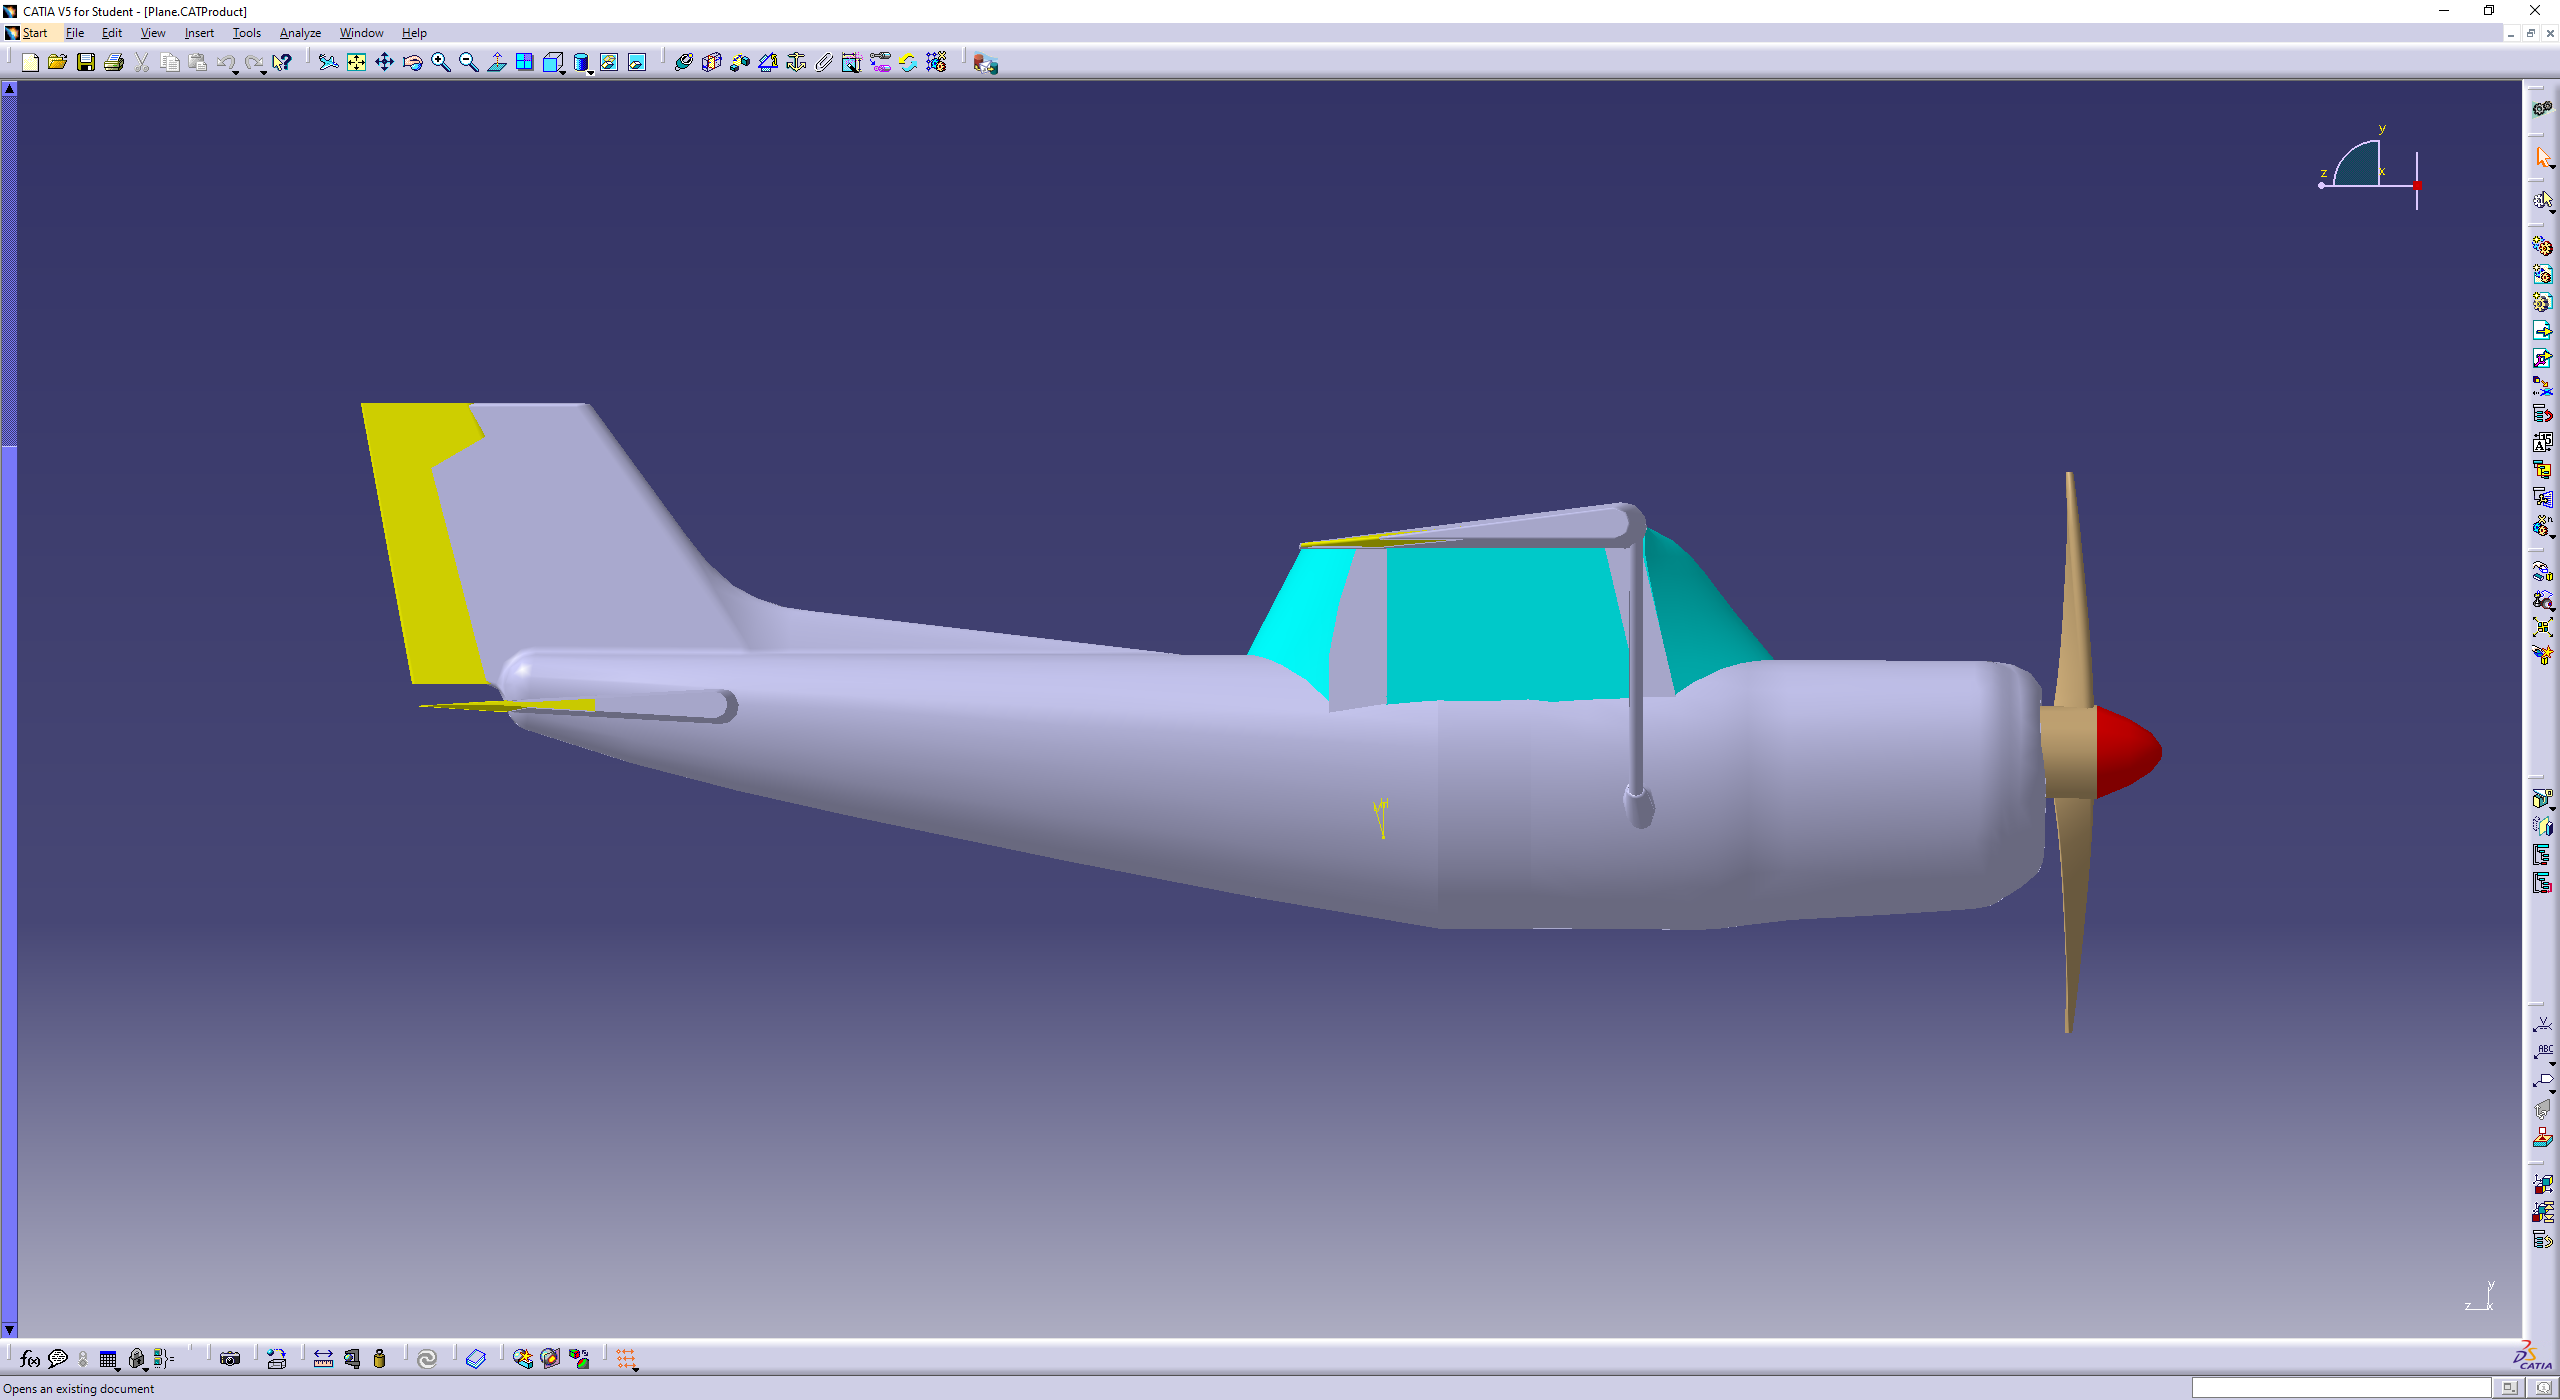This screenshot has height=1400, width=2560.
Task: Click the Save disk button
Action: 86,63
